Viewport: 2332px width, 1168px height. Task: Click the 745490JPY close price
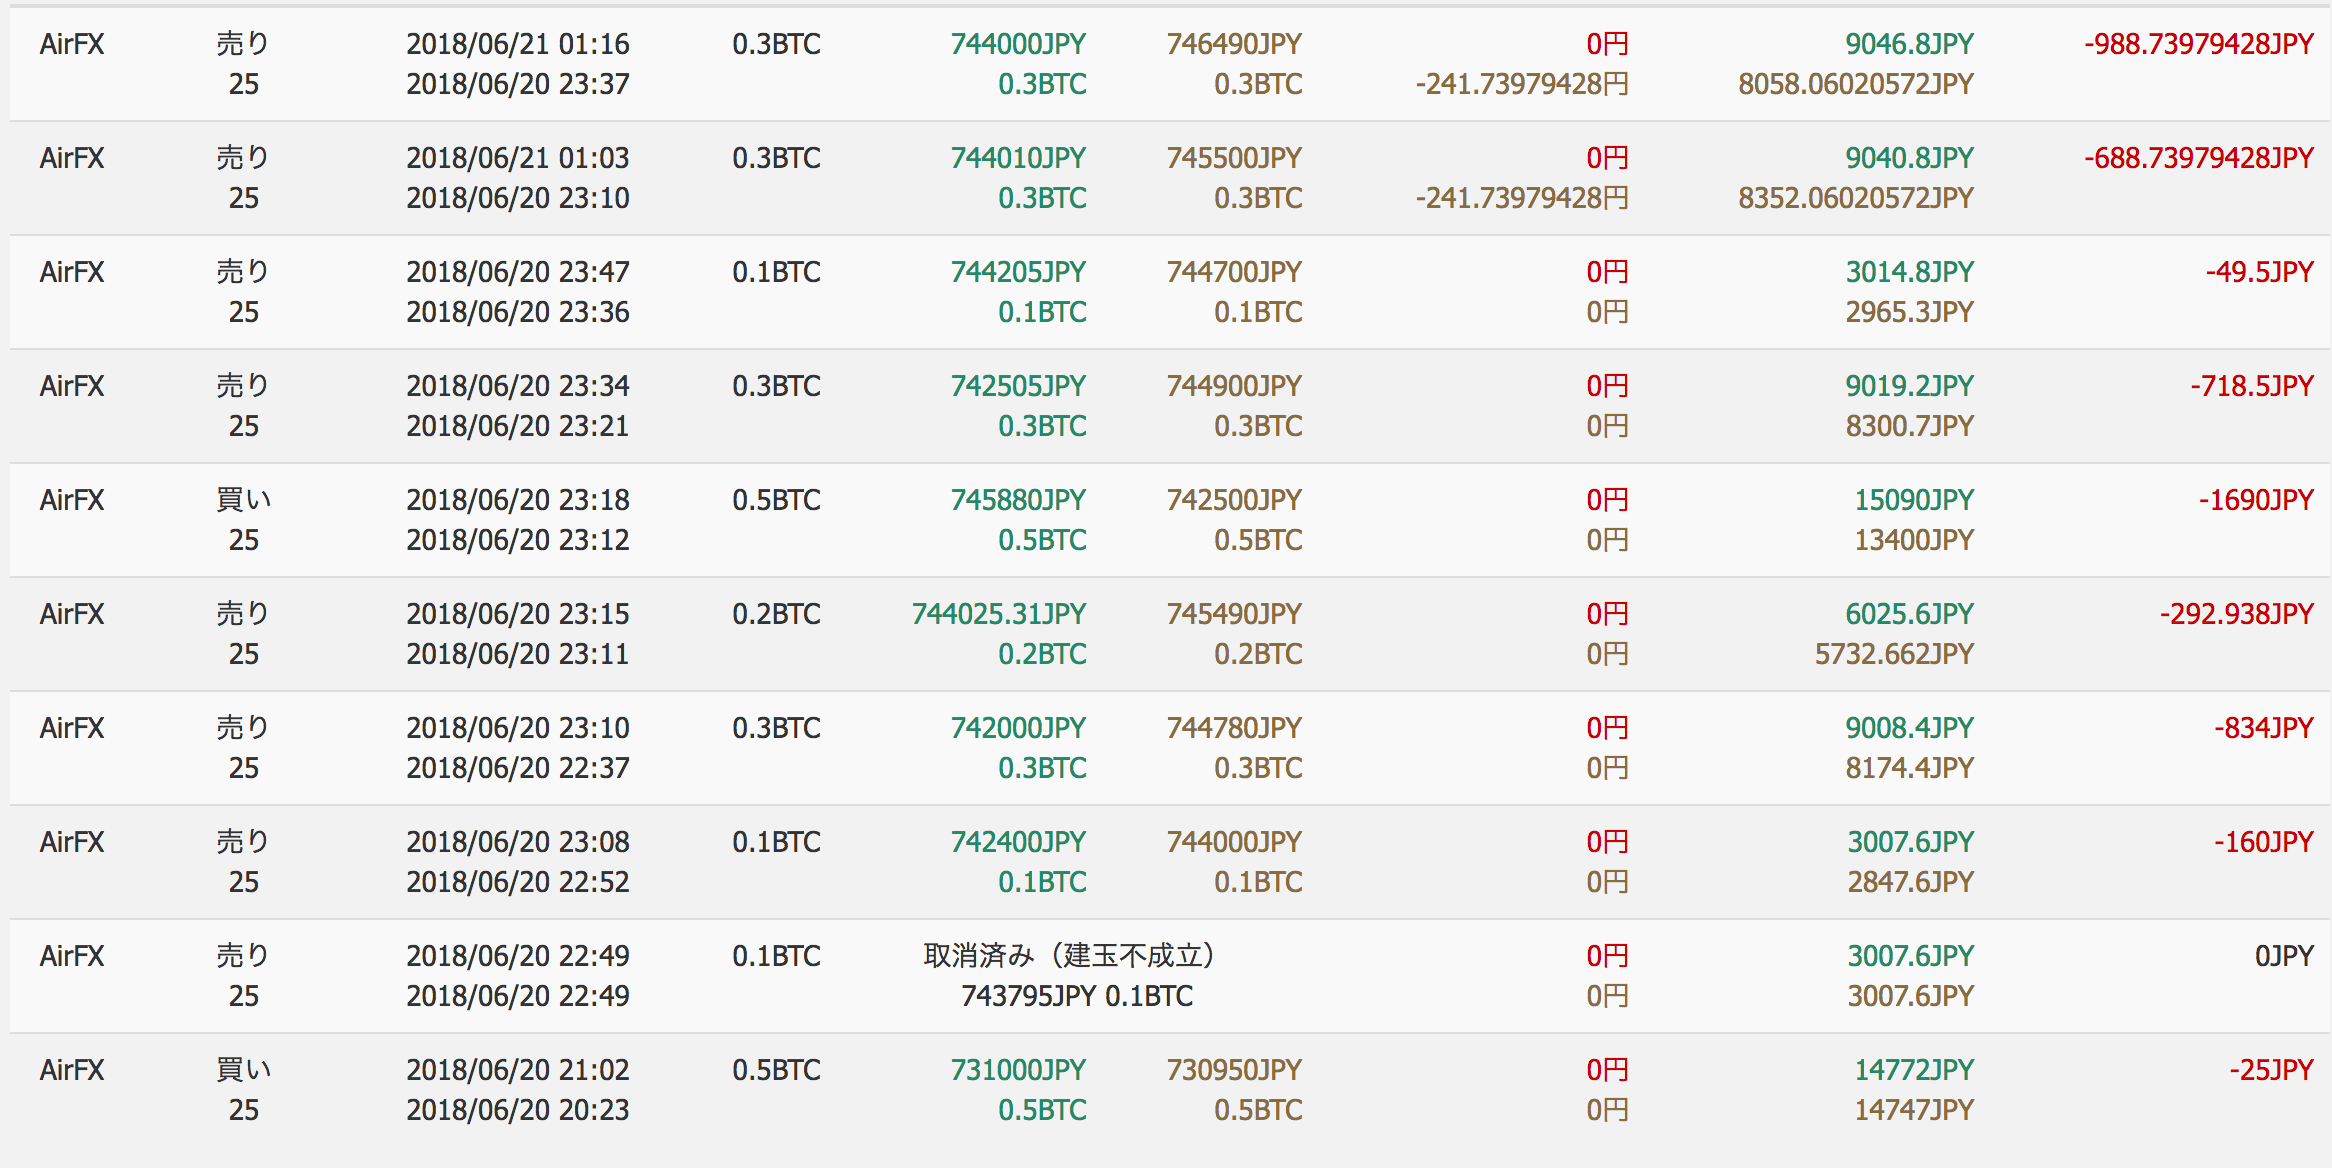1234,614
